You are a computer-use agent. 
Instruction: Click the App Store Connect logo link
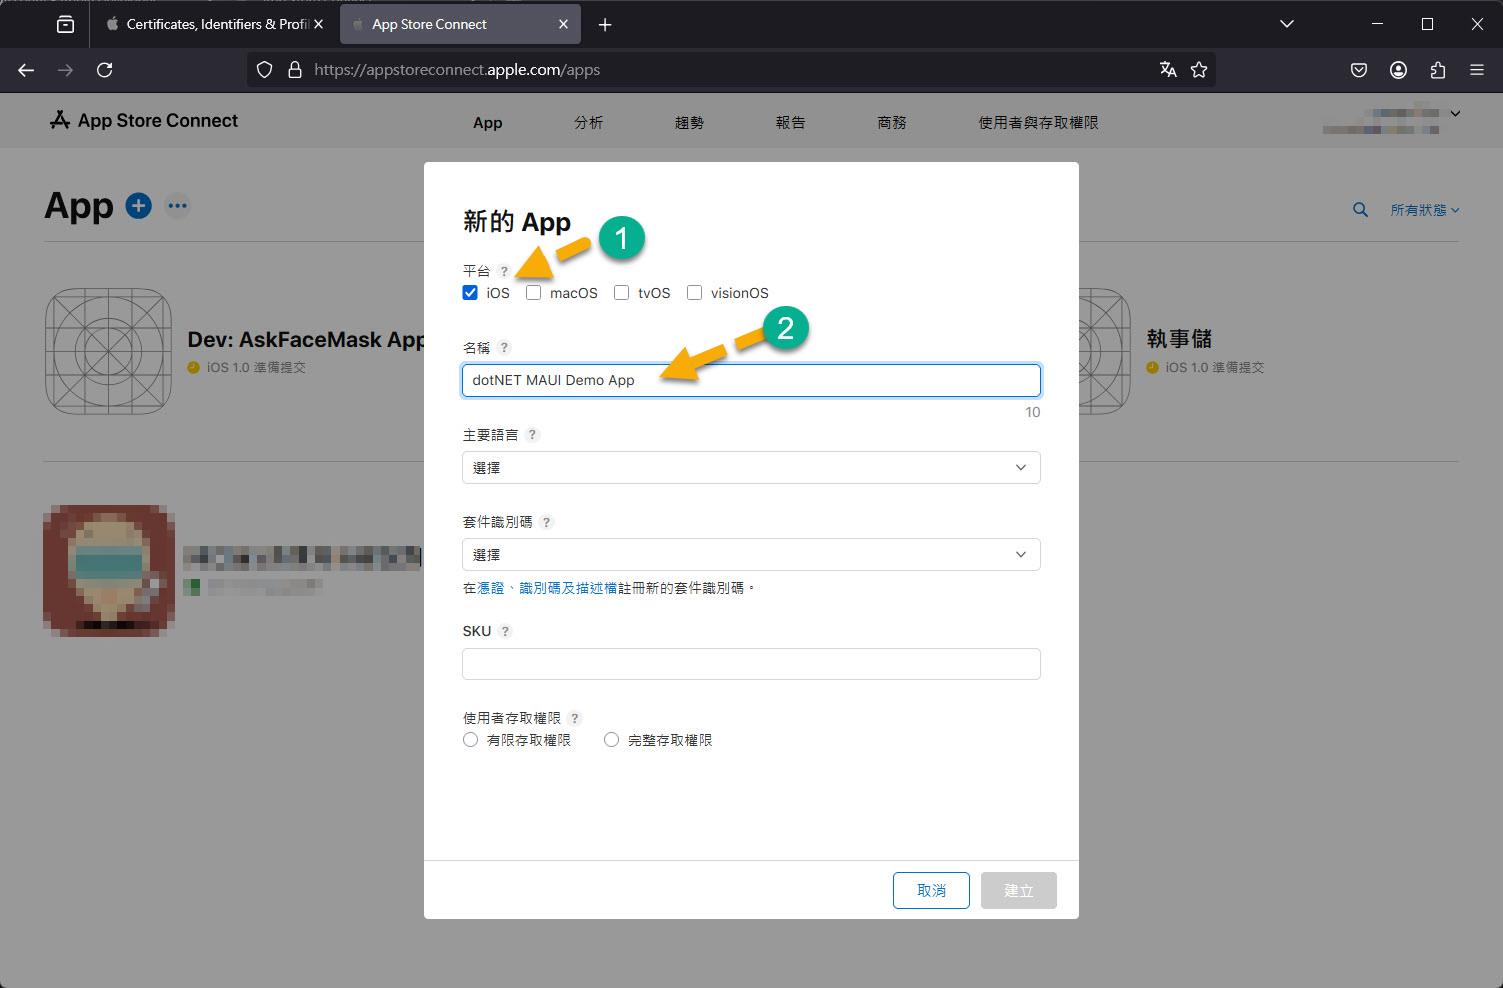coord(144,121)
